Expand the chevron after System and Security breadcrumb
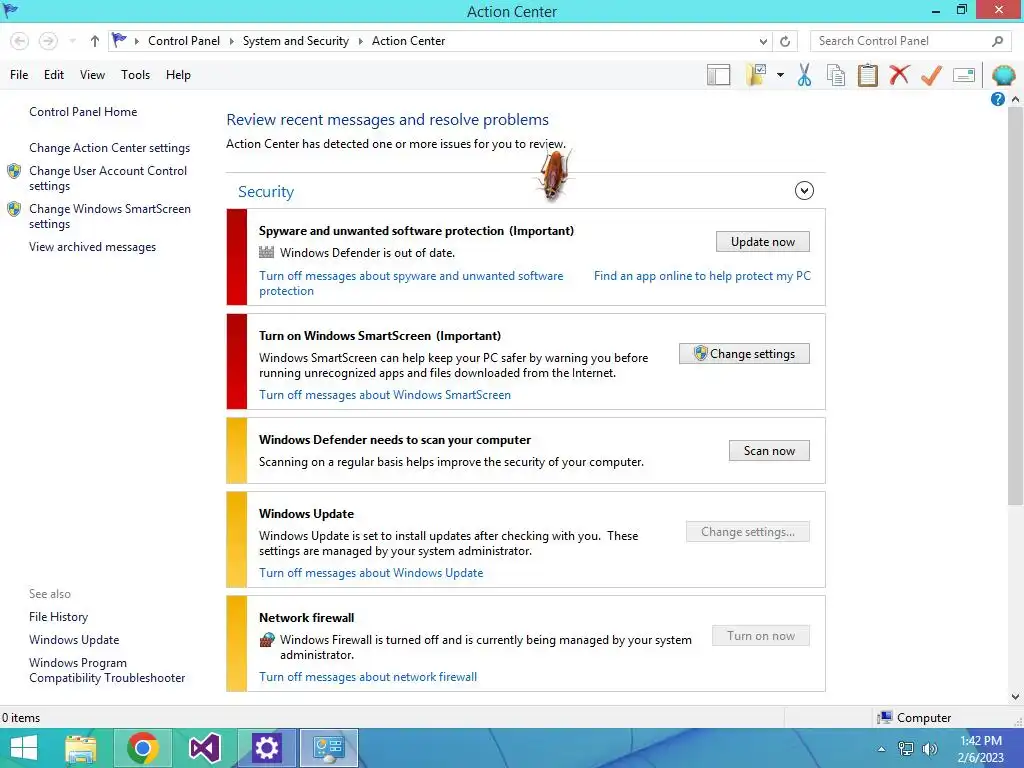The image size is (1024, 768). (360, 41)
